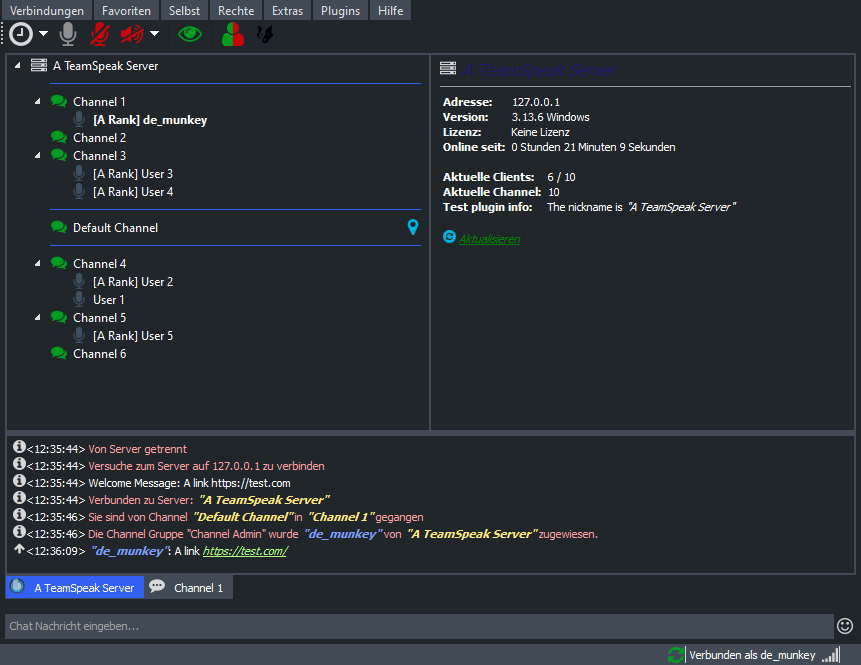This screenshot has width=861, height=665.
Task: Click the Channel 4 speech bubble icon
Action: click(x=59, y=264)
